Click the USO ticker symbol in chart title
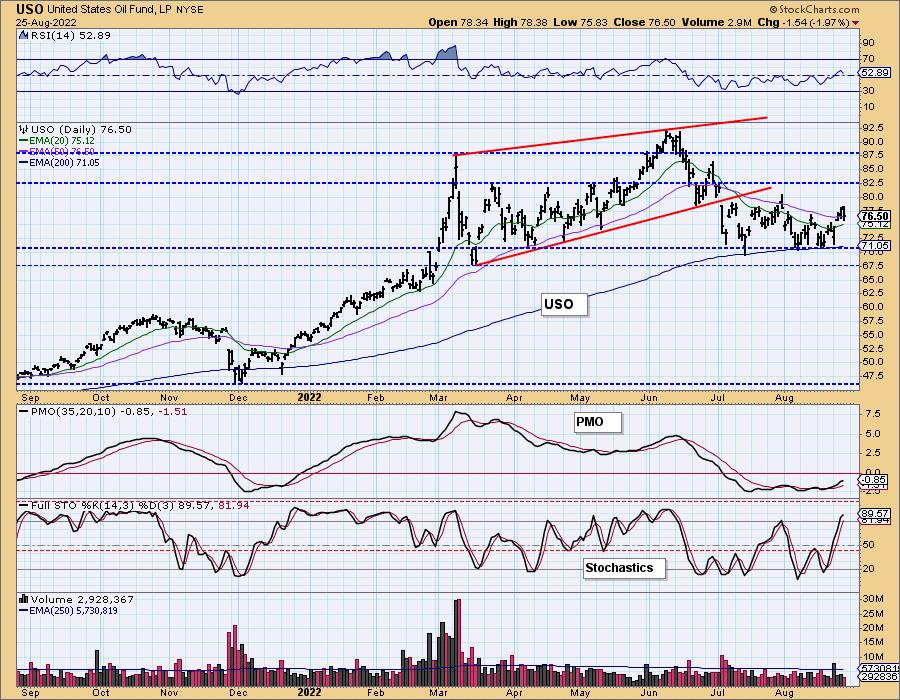This screenshot has height=700, width=900. 30,9
